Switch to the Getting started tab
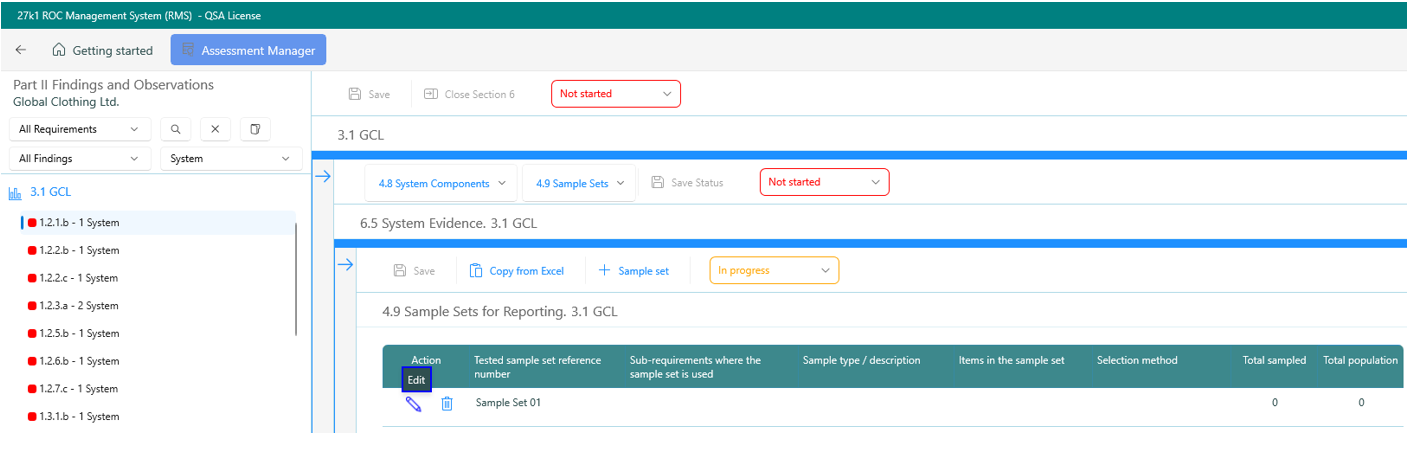The width and height of the screenshot is (1411, 464). [102, 50]
